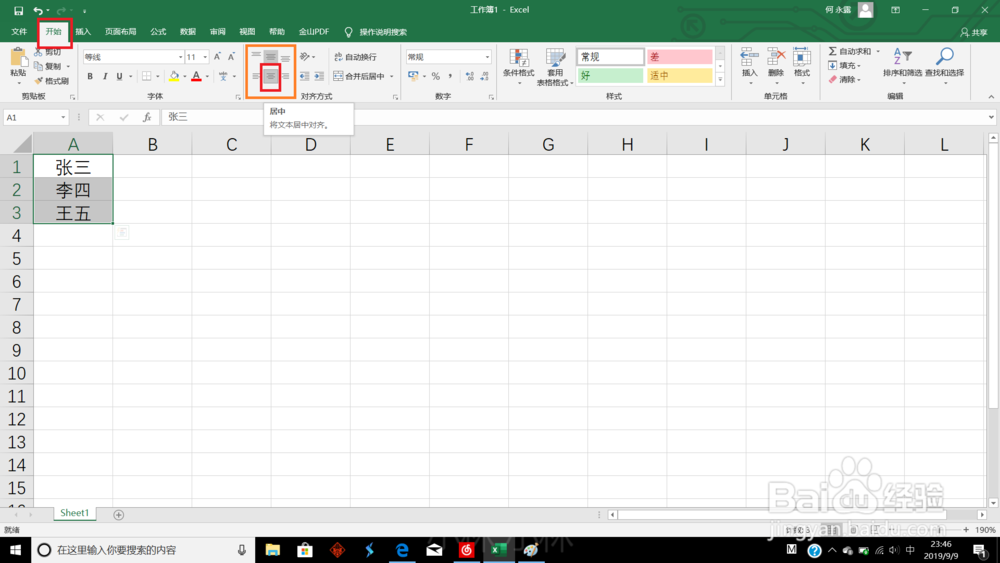Click the insert function fx icon
Screen dimensions: 1000x563
[x=147, y=117]
